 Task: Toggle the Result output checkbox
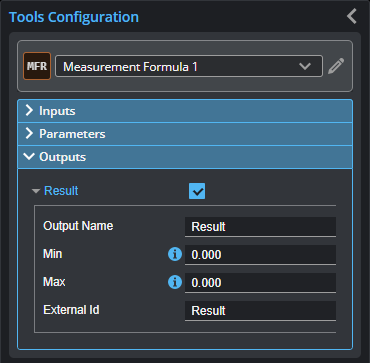pos(197,191)
